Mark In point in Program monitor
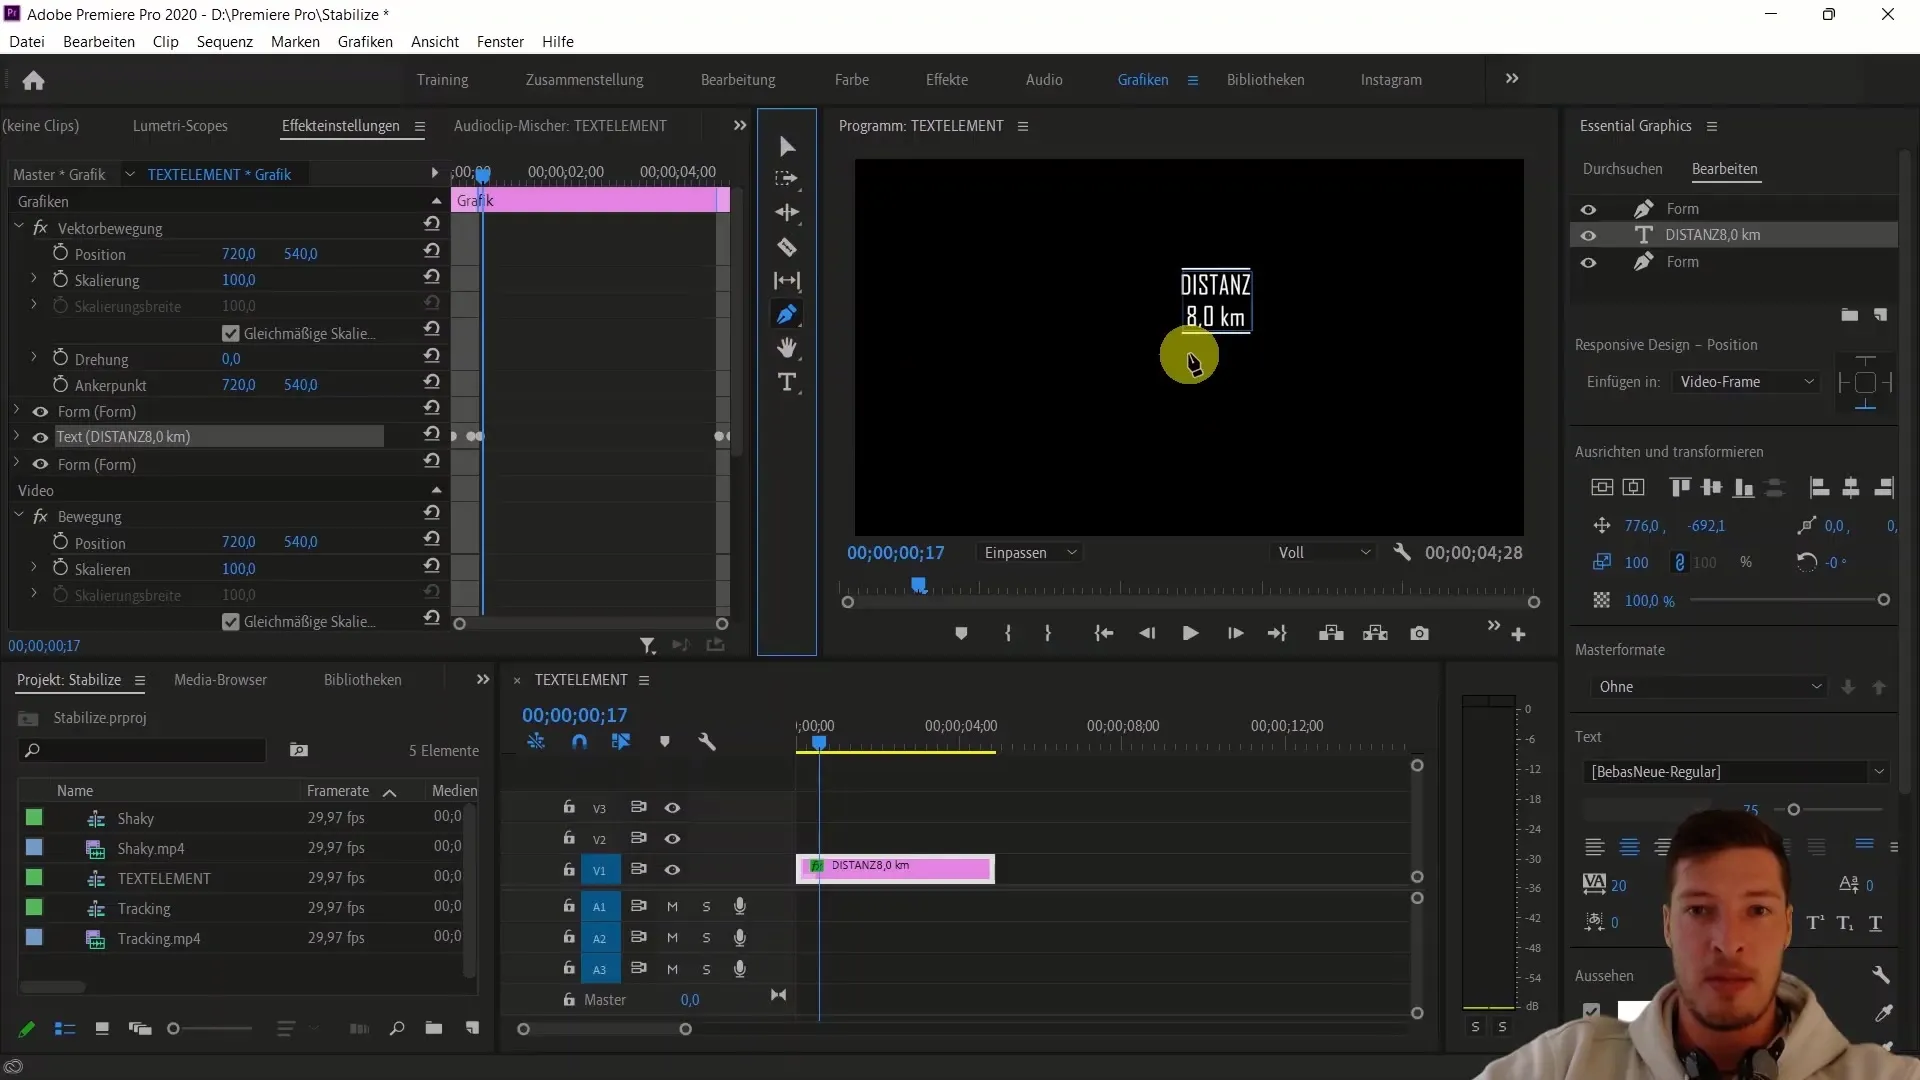Viewport: 1920px width, 1080px height. click(1008, 633)
